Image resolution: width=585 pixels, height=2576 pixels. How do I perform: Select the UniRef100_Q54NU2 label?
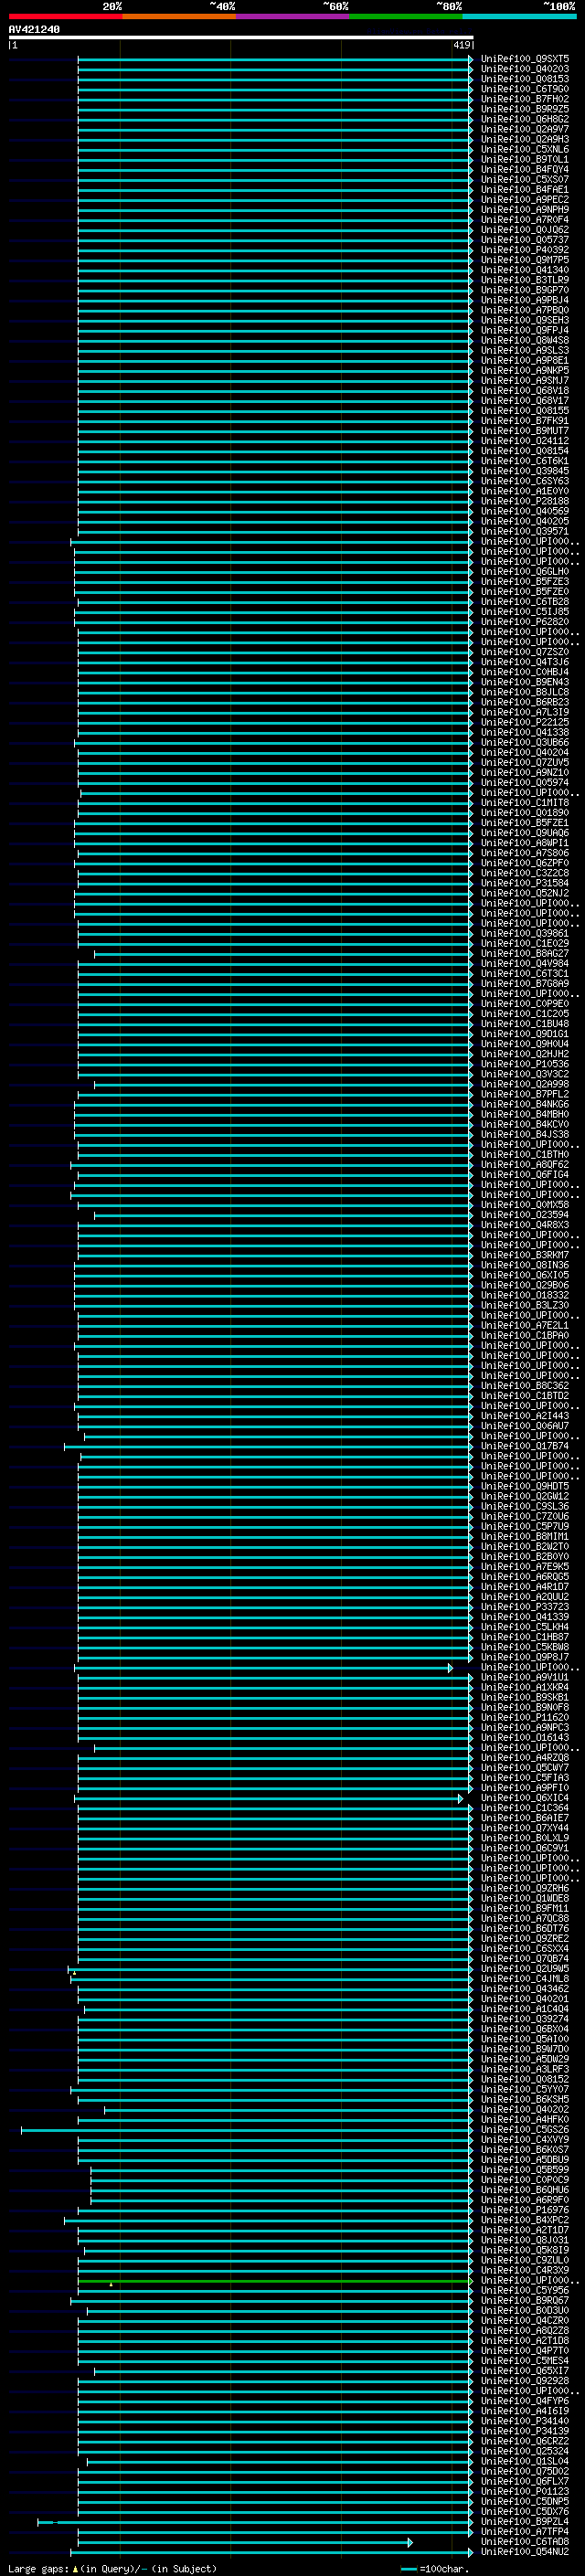tap(525, 2551)
